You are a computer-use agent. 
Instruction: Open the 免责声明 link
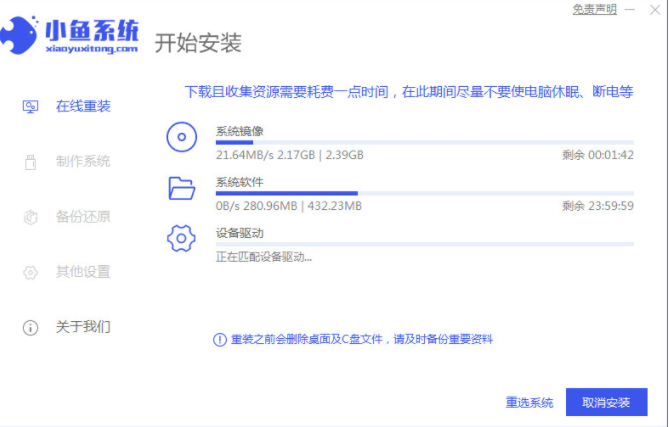tap(593, 8)
